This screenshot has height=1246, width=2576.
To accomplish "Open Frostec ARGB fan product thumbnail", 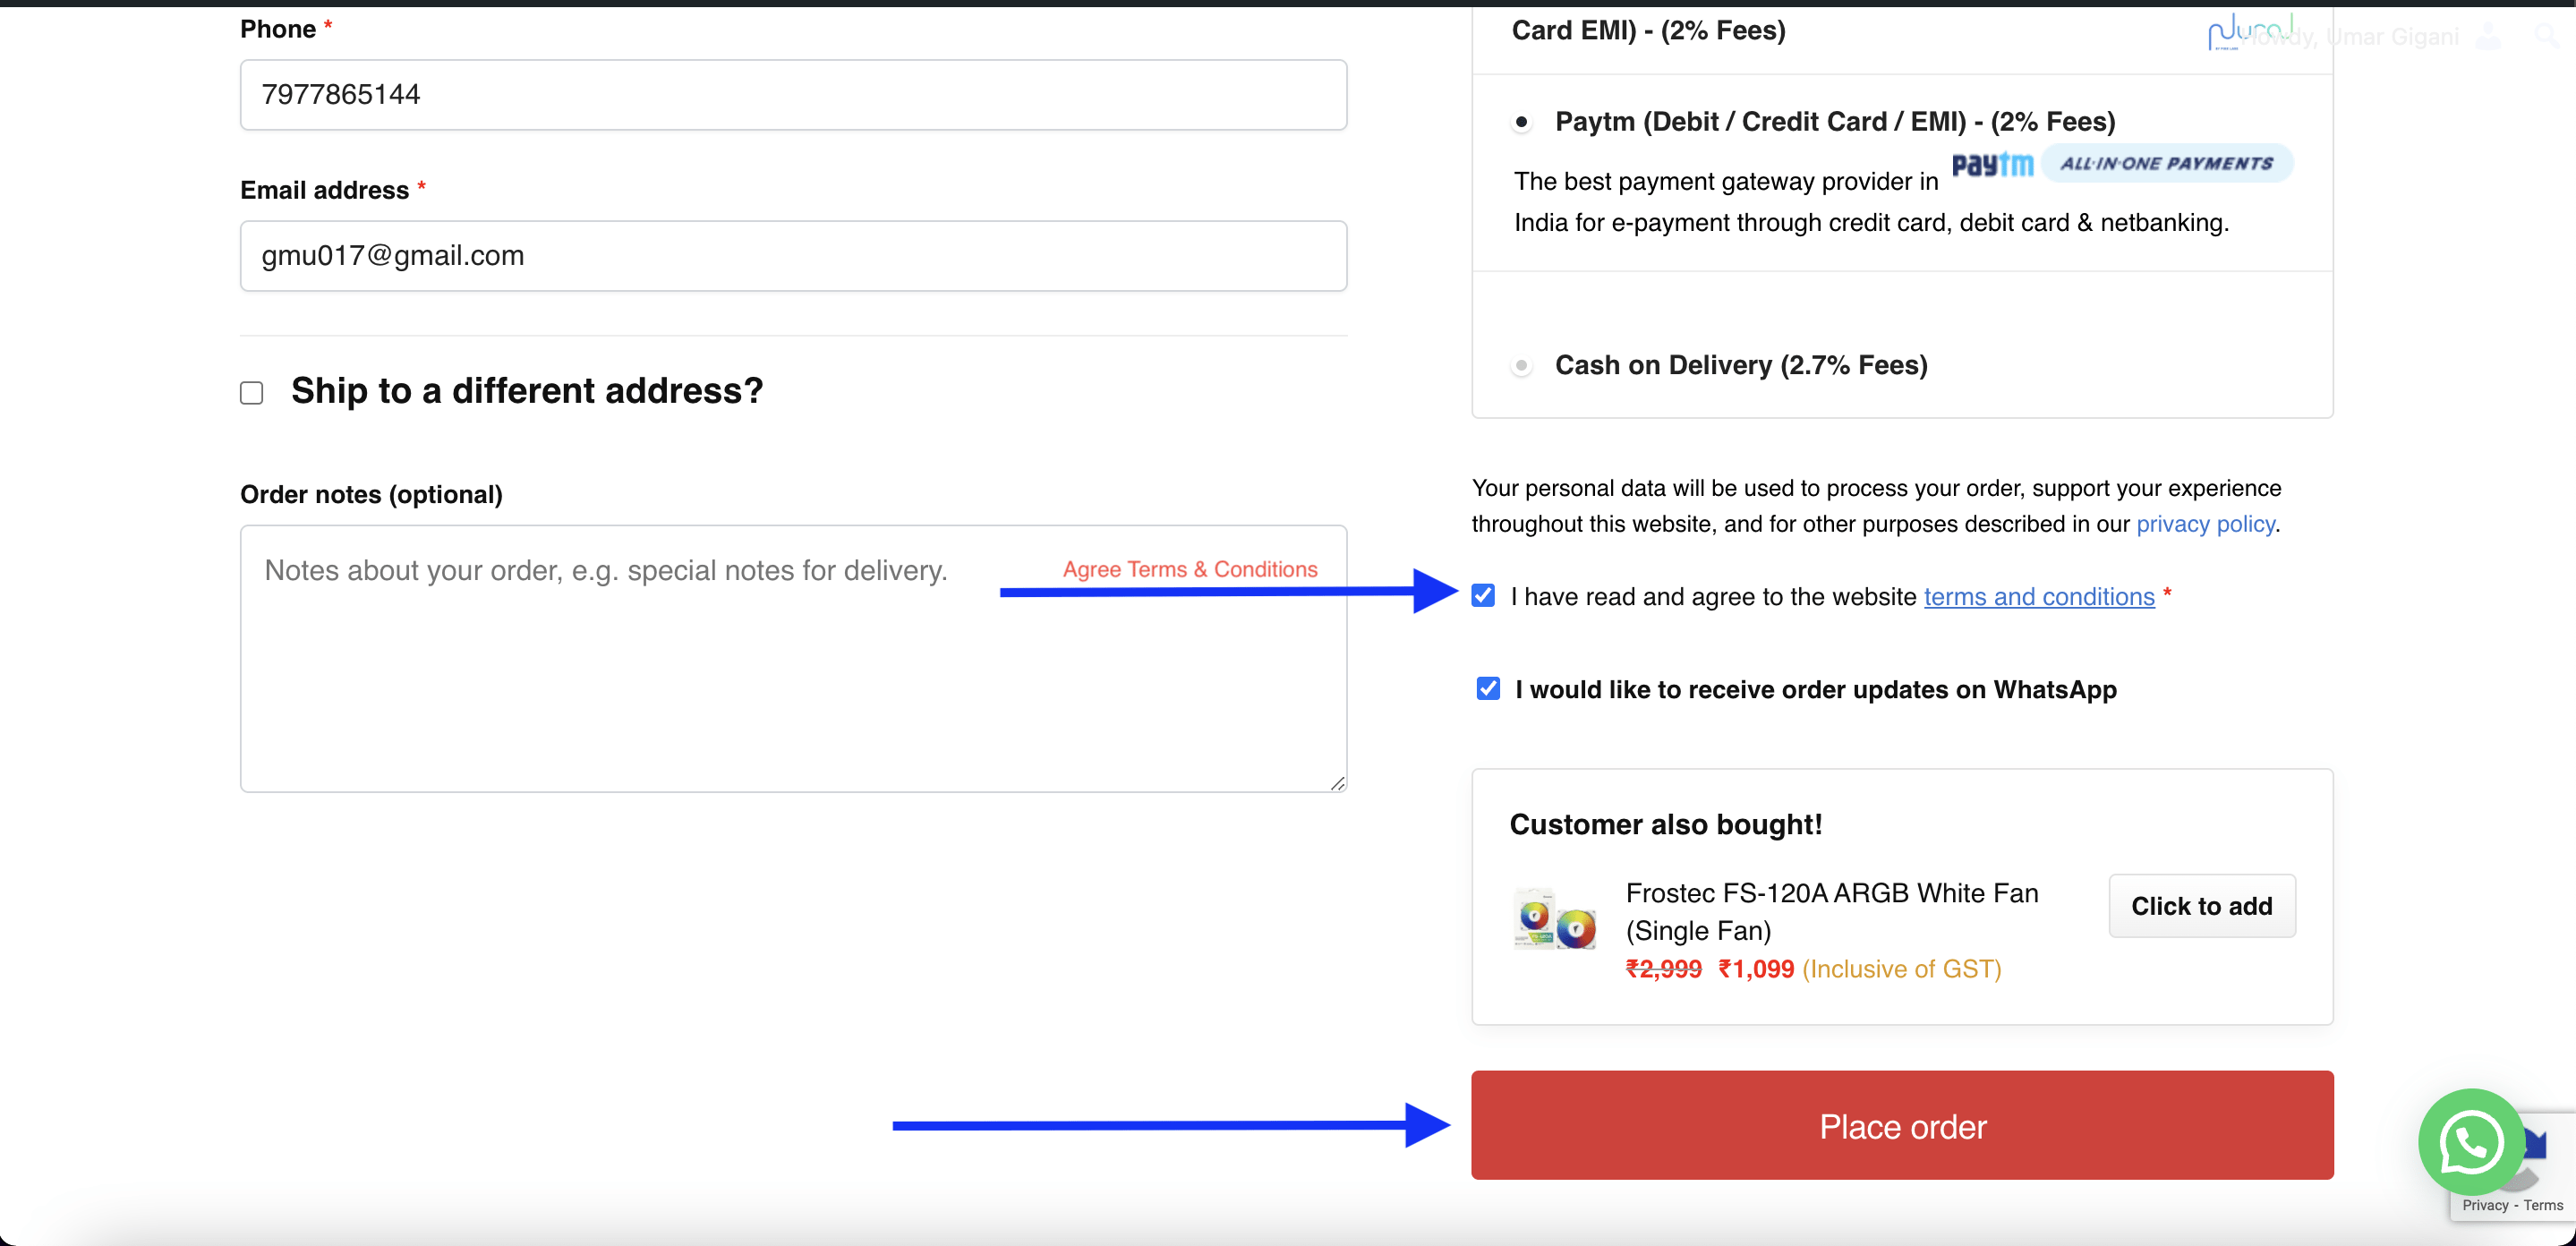I will coord(1554,919).
